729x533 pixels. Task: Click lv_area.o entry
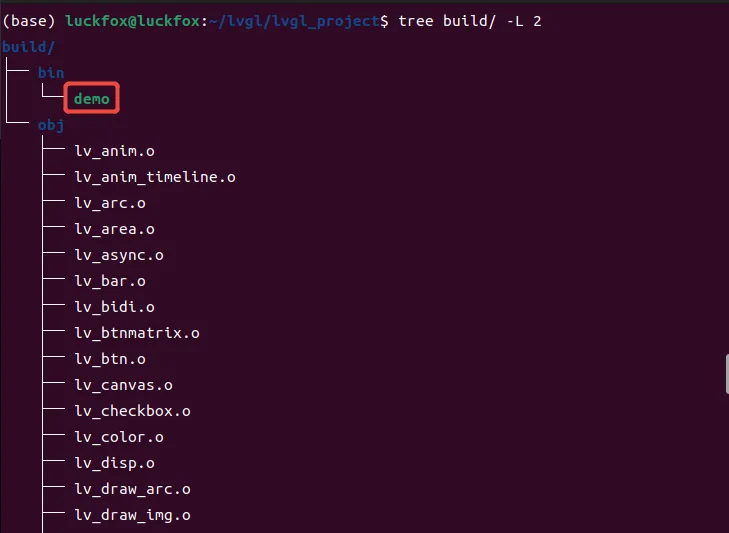tap(114, 229)
